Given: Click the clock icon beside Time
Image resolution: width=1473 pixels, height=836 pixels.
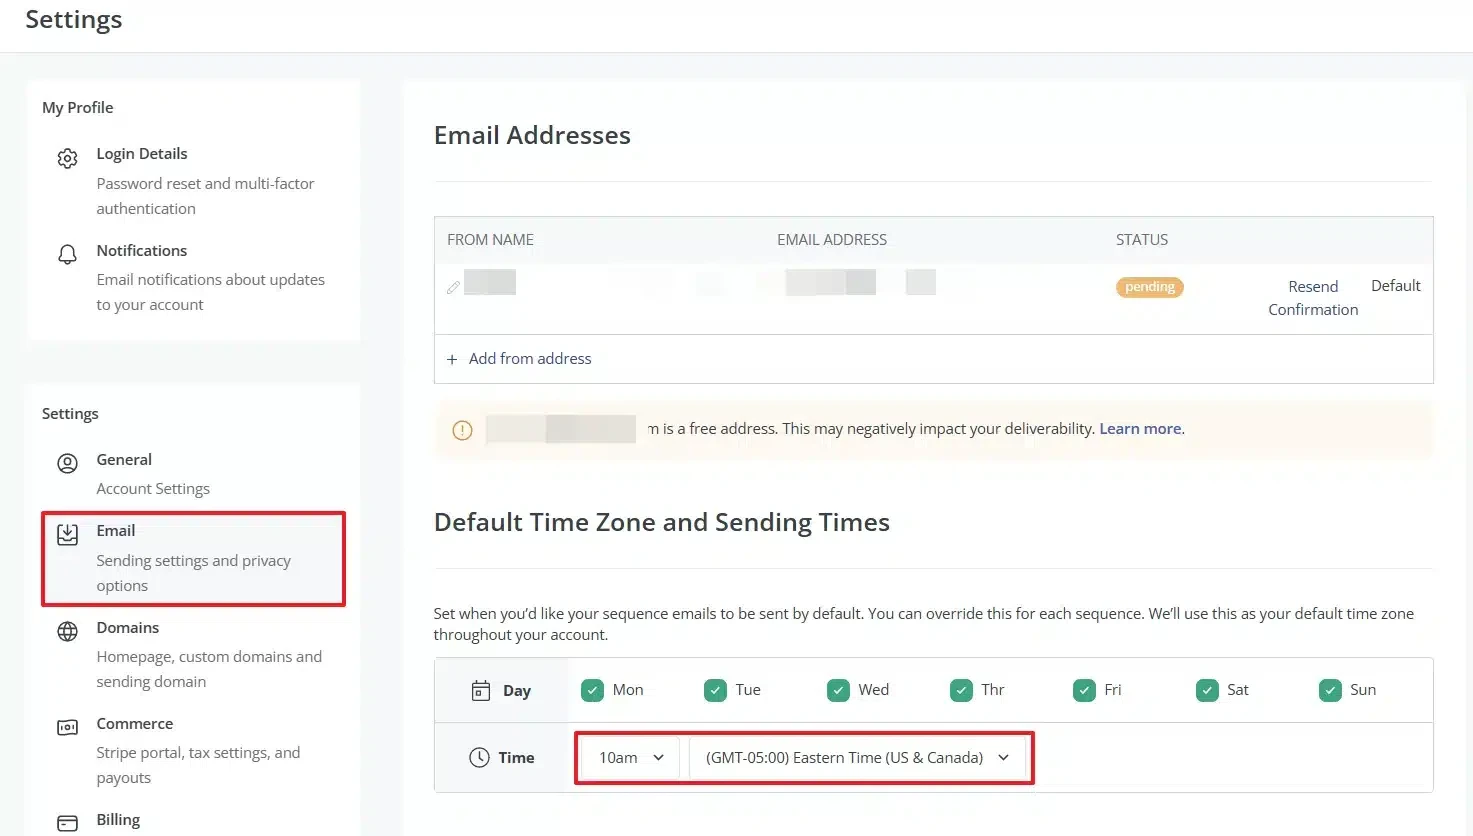Looking at the screenshot, I should 480,757.
